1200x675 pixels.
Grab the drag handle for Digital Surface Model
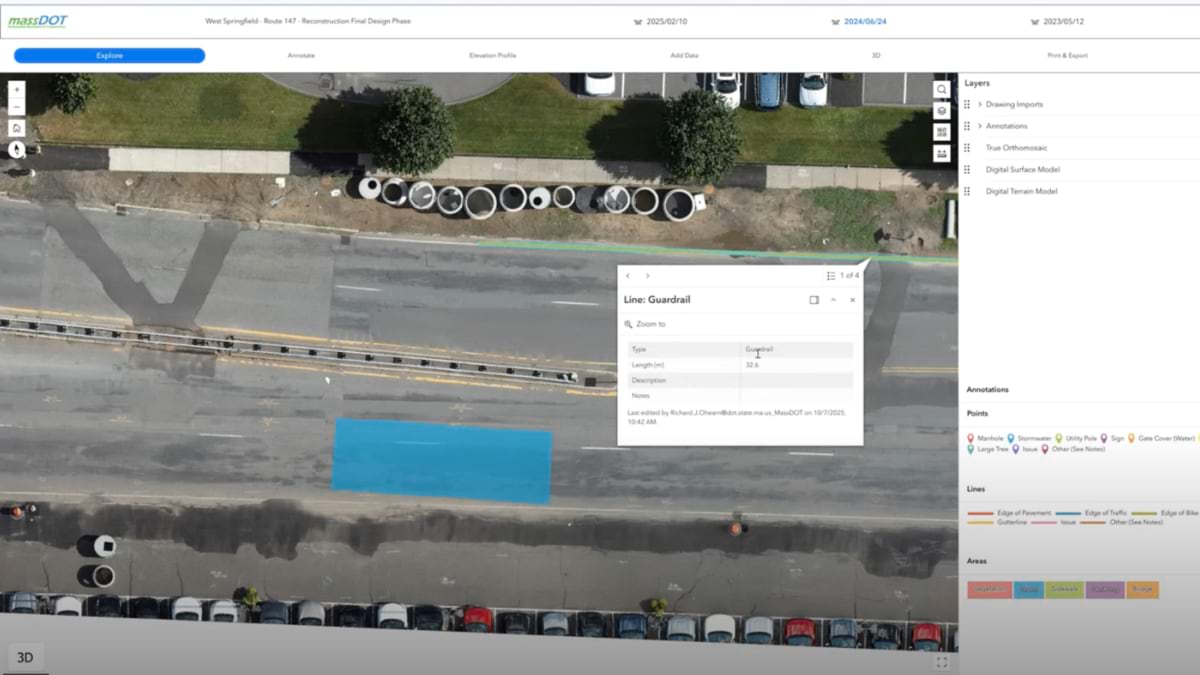point(967,170)
